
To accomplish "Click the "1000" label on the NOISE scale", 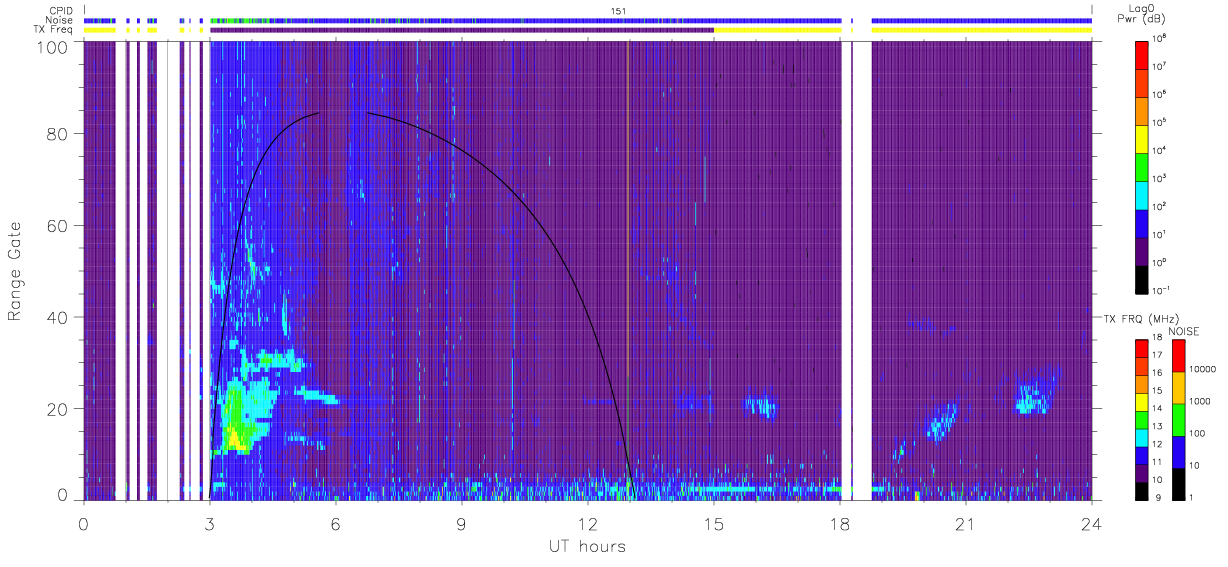I will coord(1199,402).
